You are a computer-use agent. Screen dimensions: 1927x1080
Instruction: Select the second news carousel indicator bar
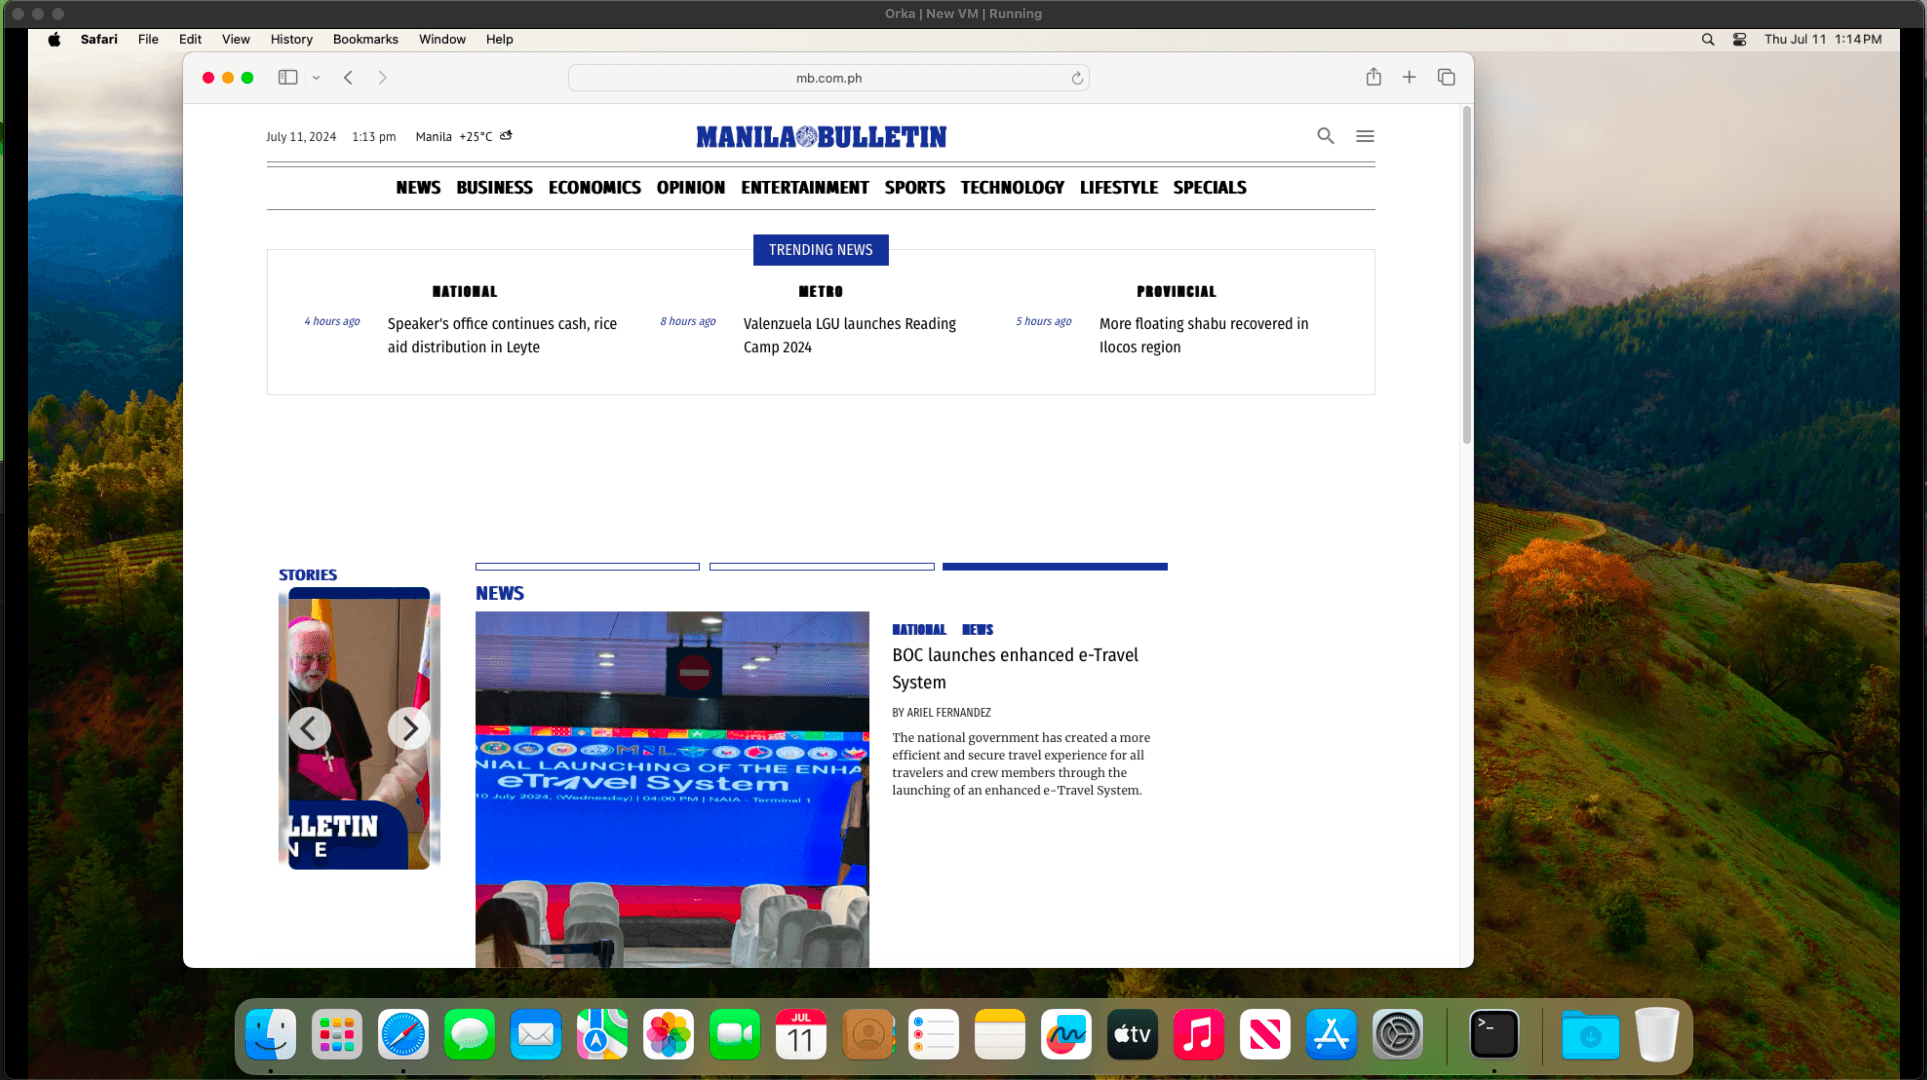pyautogui.click(x=821, y=567)
